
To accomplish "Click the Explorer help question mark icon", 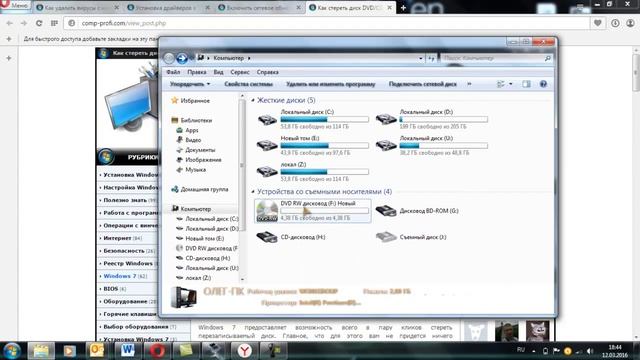I will [x=543, y=84].
